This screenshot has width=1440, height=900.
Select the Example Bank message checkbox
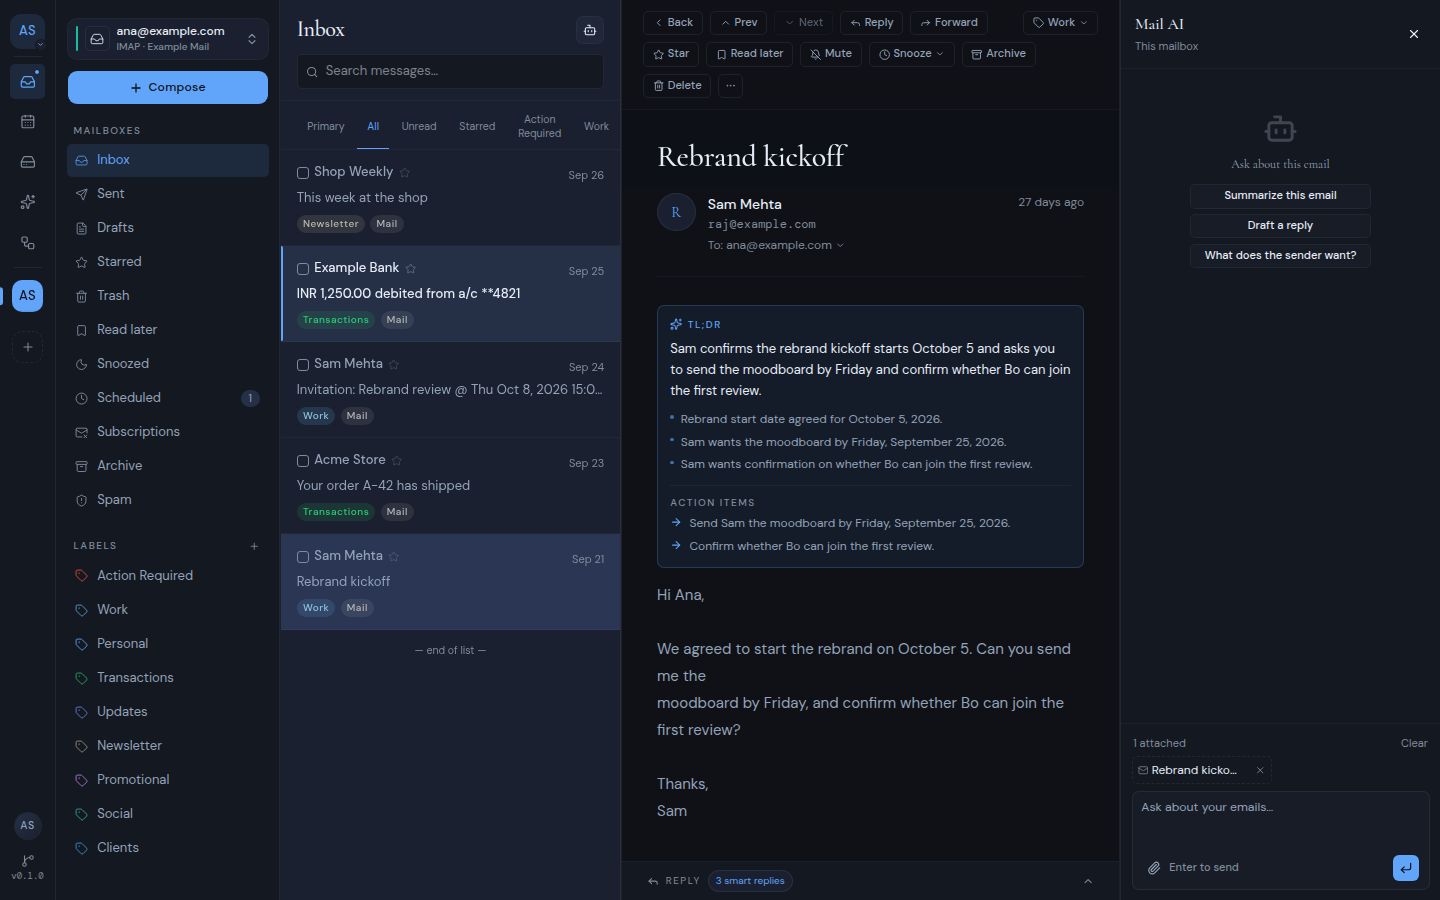tap(303, 269)
